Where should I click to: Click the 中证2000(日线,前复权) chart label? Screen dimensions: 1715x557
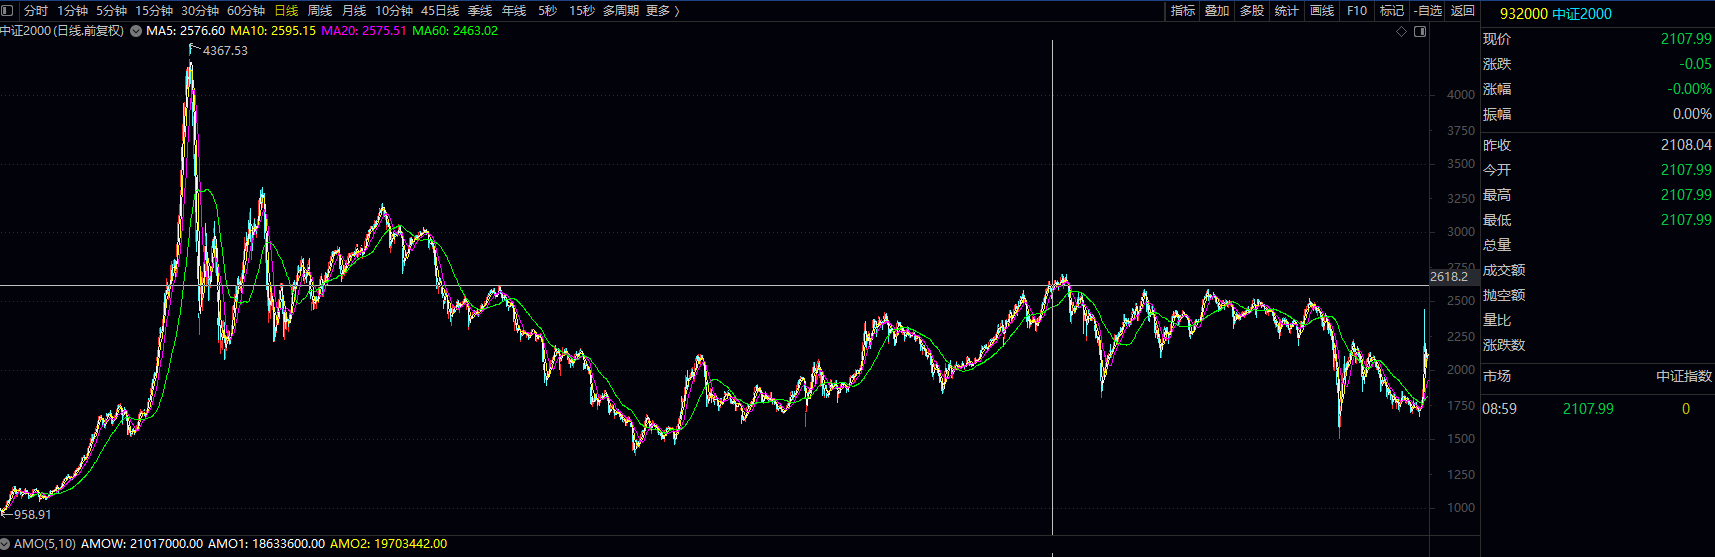click(x=62, y=31)
